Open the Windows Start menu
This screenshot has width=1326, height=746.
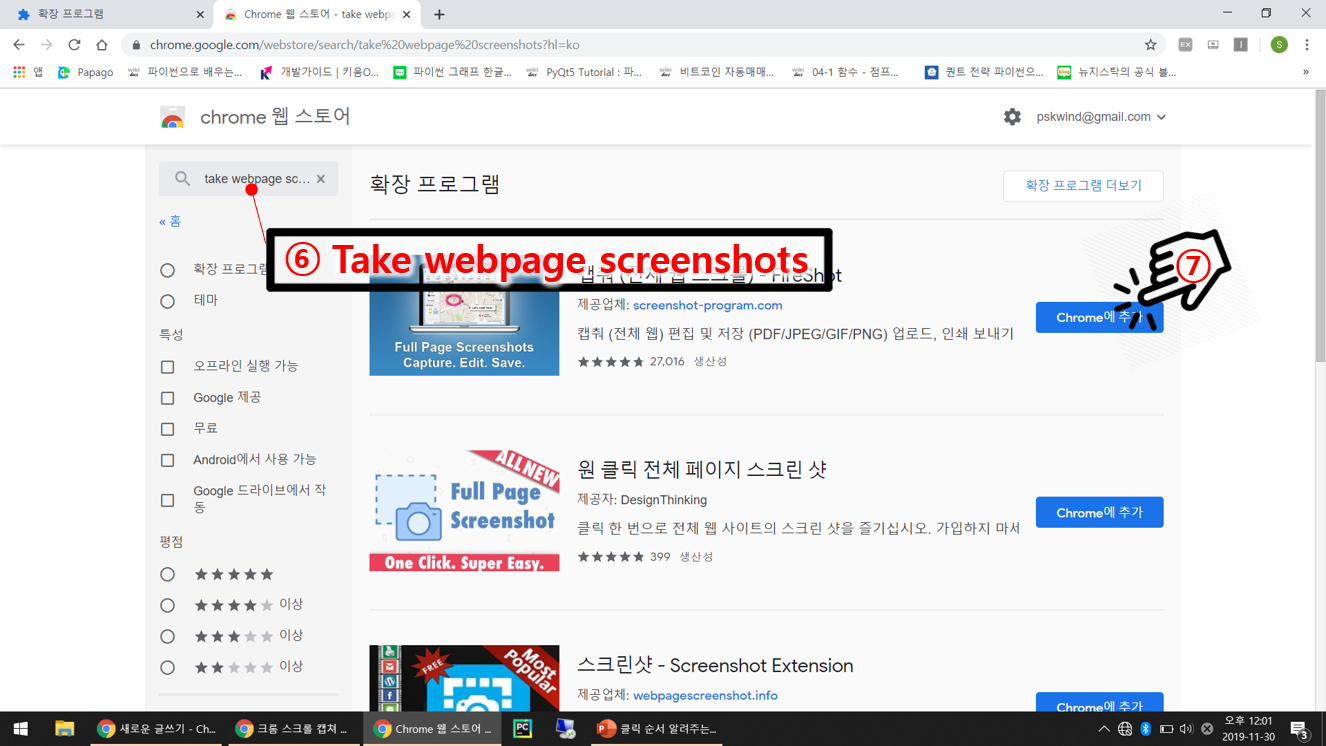coord(21,729)
